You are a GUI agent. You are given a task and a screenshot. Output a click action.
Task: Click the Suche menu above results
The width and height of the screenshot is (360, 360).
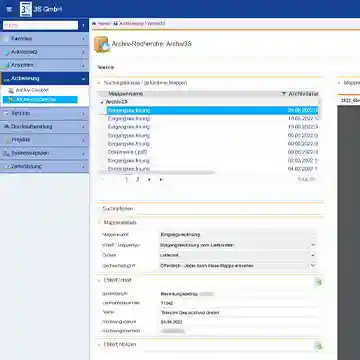(105, 67)
